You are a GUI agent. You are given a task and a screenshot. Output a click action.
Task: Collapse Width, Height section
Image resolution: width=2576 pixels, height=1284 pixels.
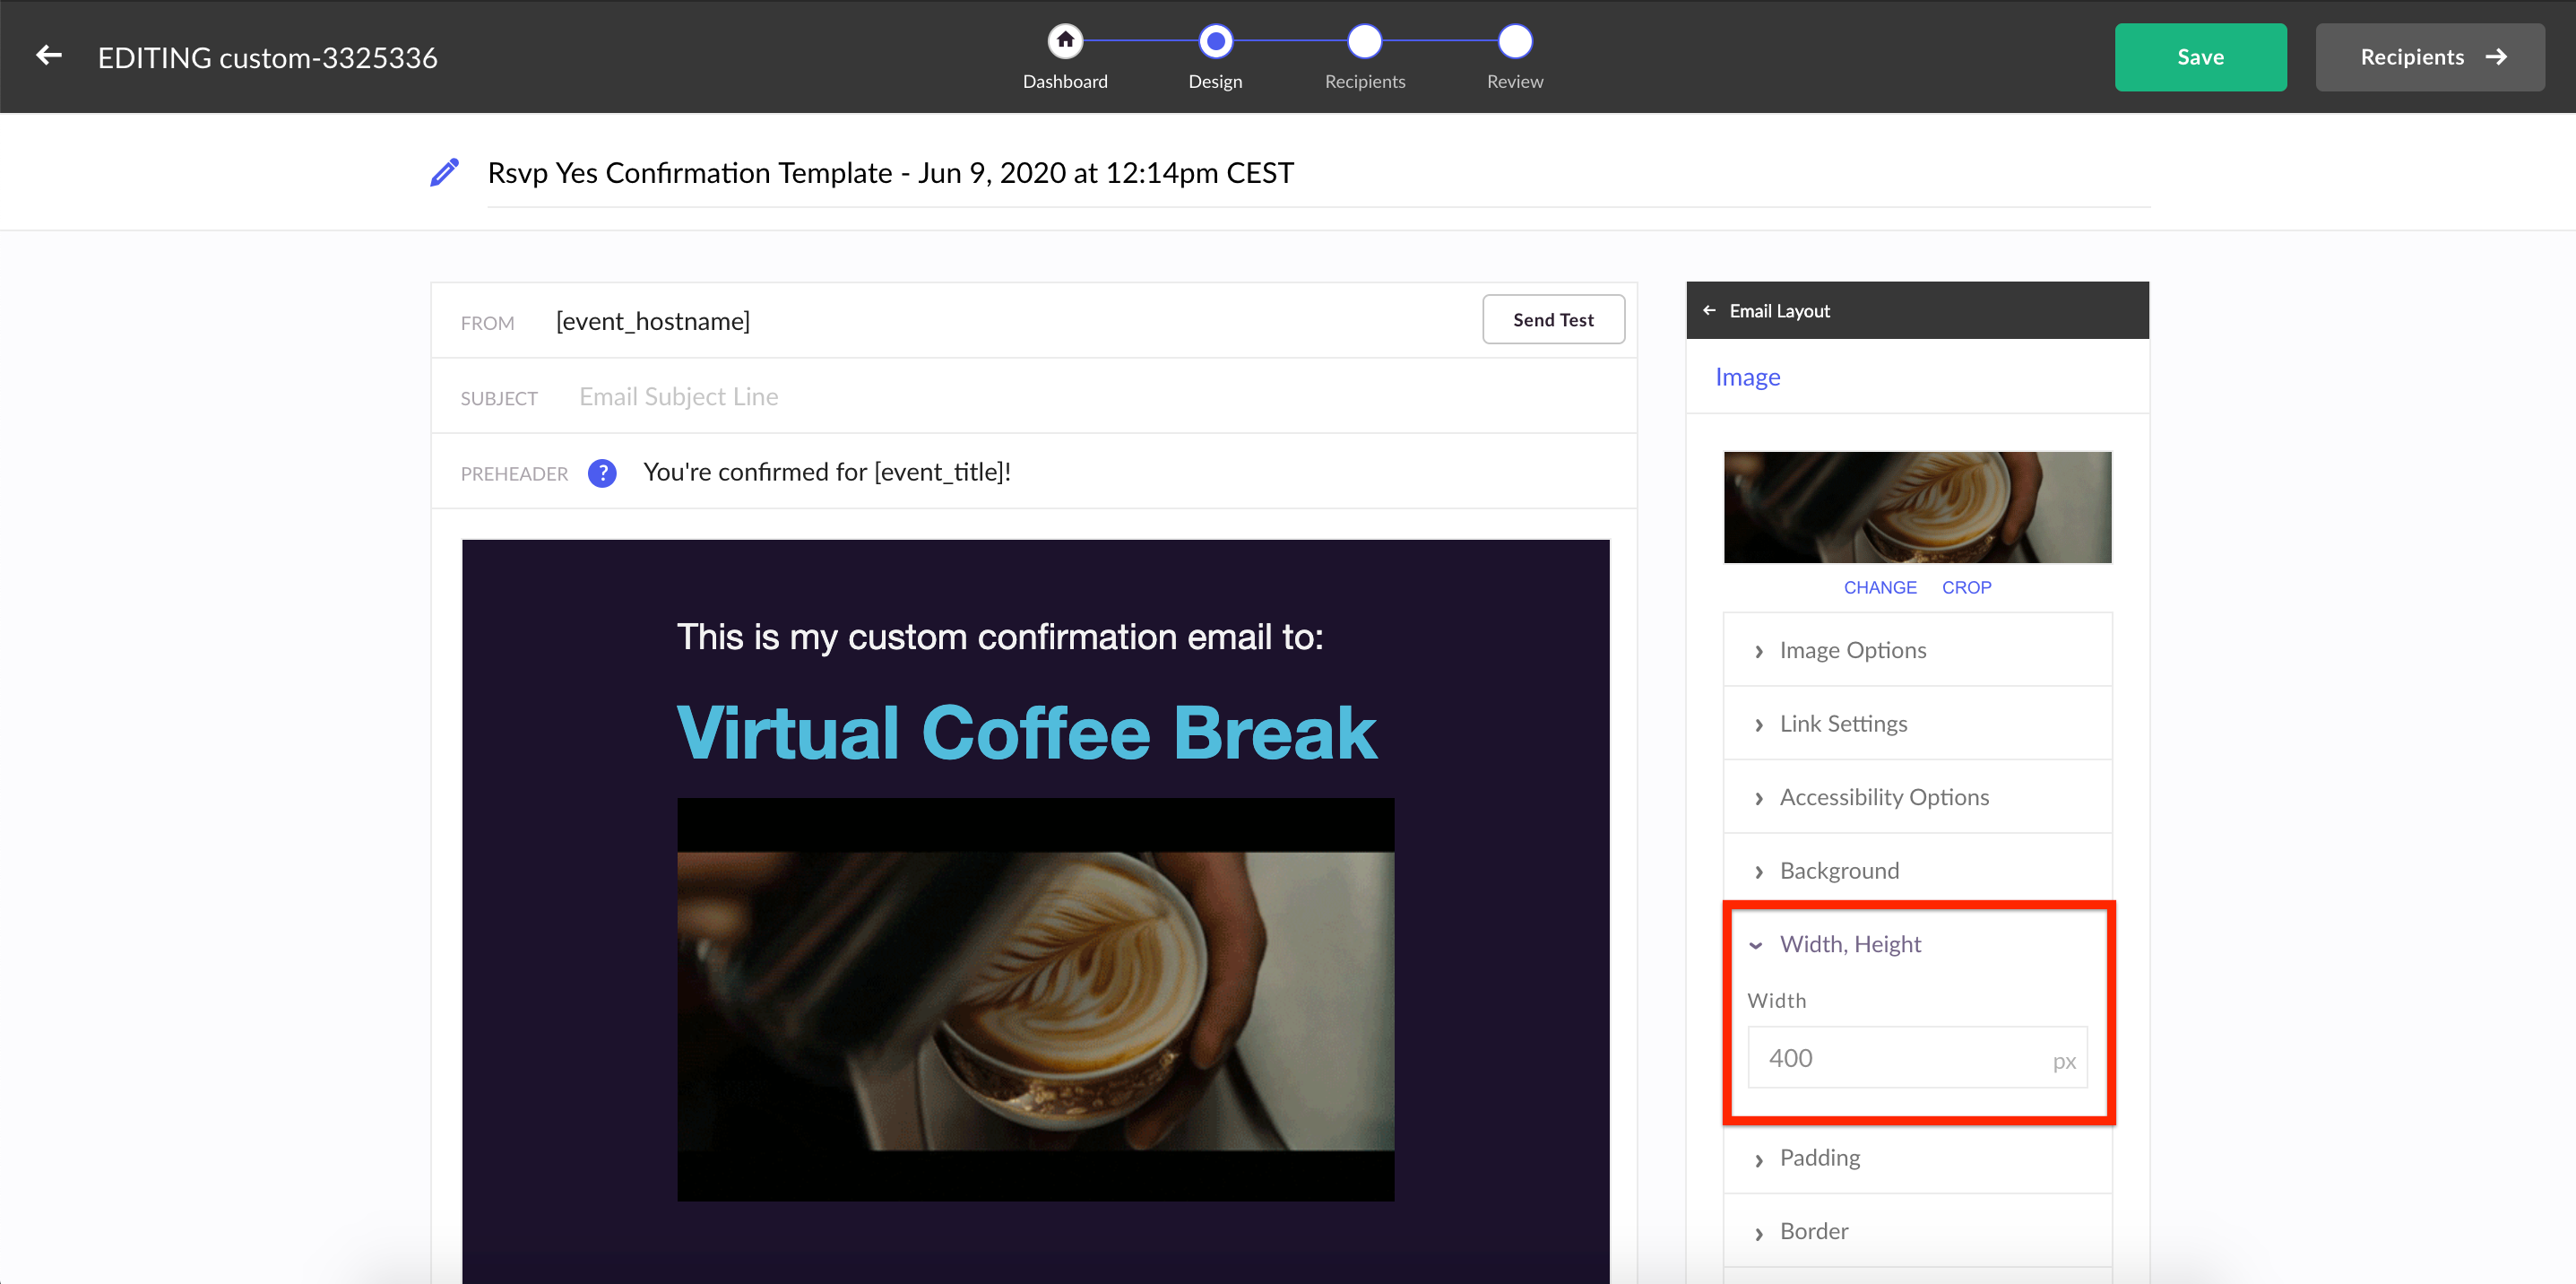tap(1918, 944)
